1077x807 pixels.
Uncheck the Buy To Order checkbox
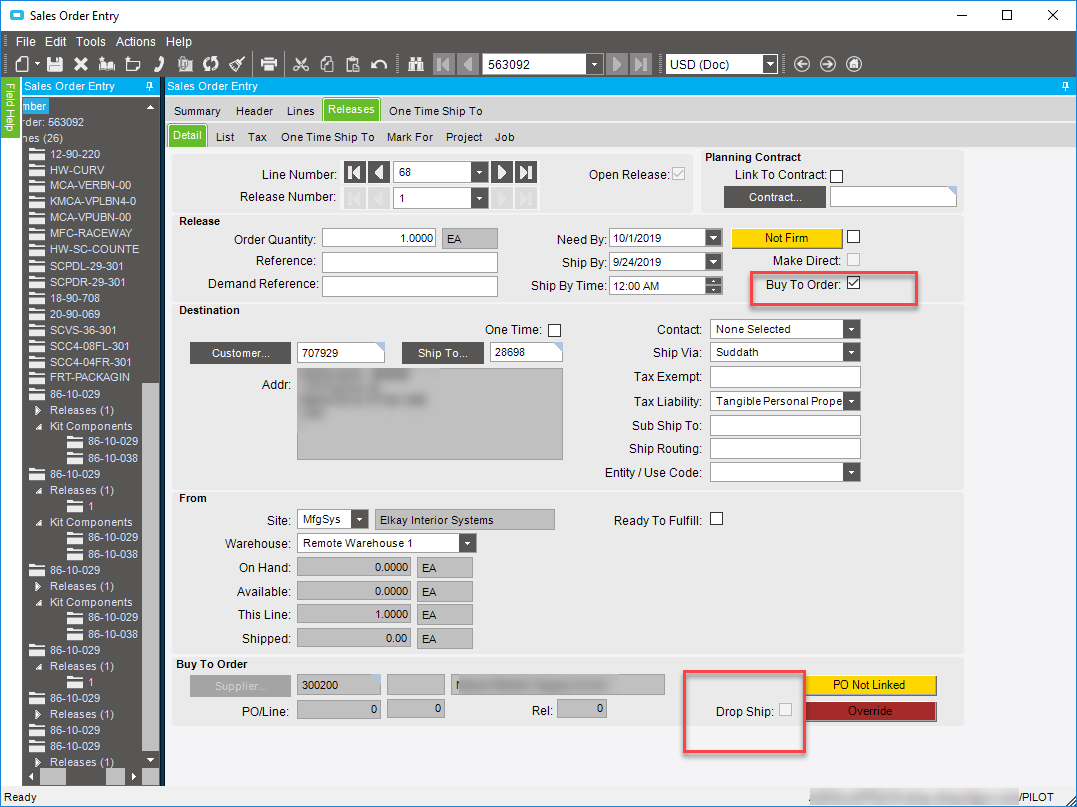(x=853, y=283)
